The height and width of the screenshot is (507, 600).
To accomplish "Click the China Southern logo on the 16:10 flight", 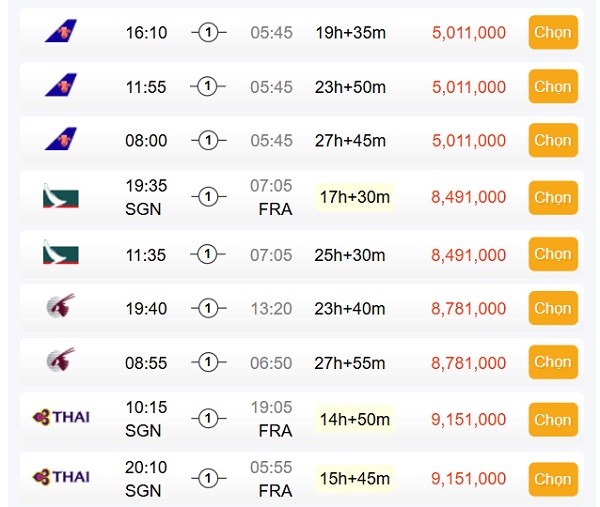I will (60, 32).
